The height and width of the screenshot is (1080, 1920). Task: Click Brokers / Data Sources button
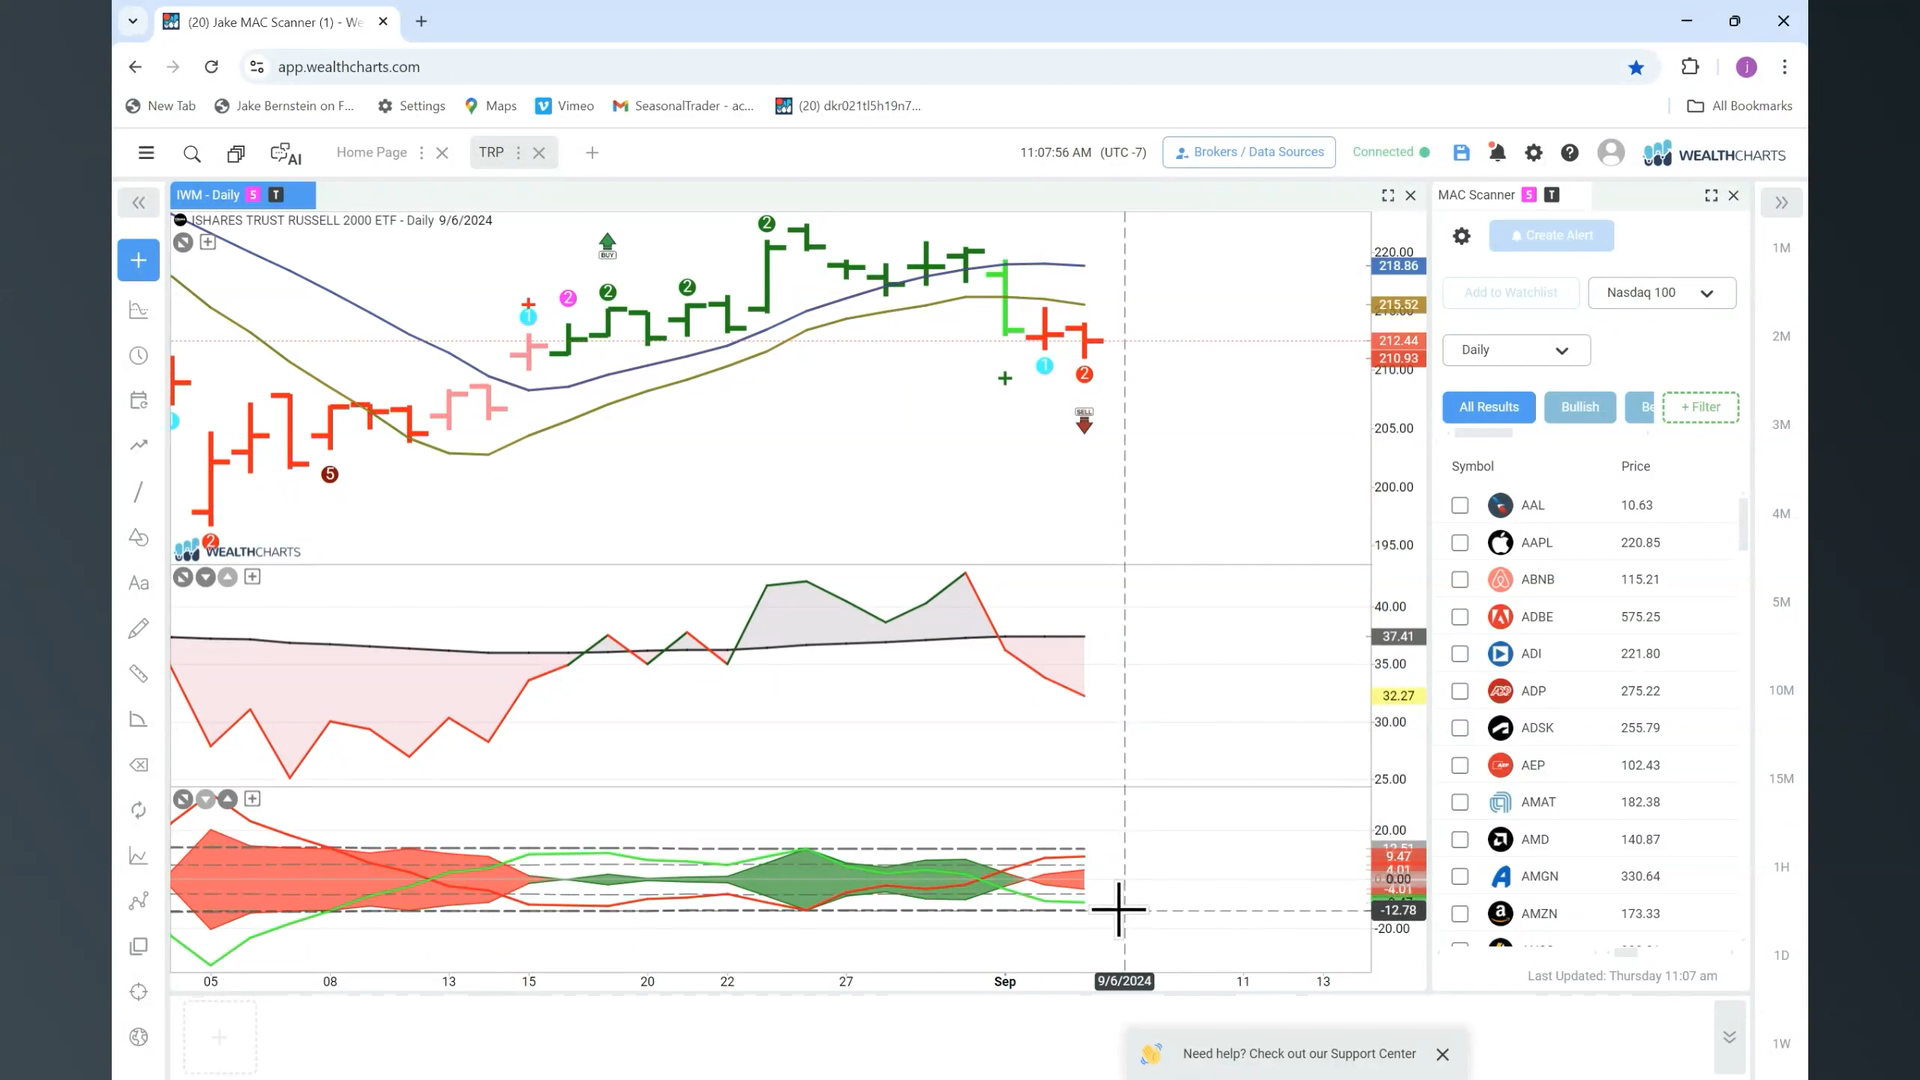1249,152
